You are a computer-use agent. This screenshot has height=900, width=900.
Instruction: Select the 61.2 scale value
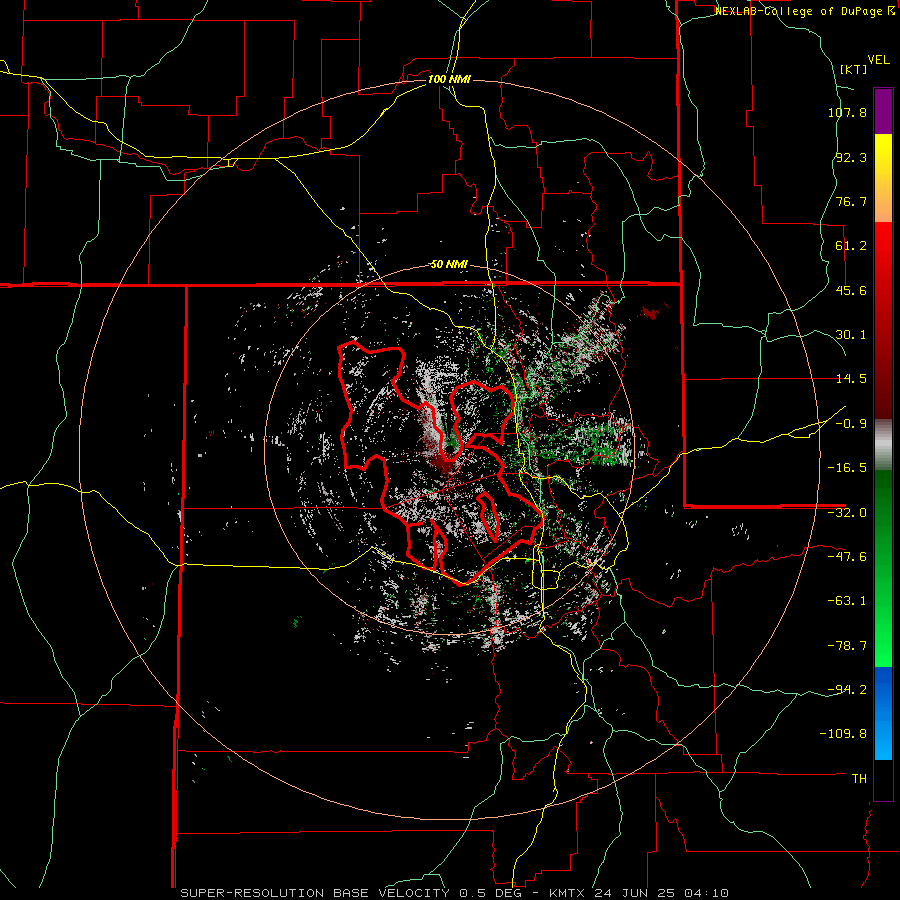851,246
